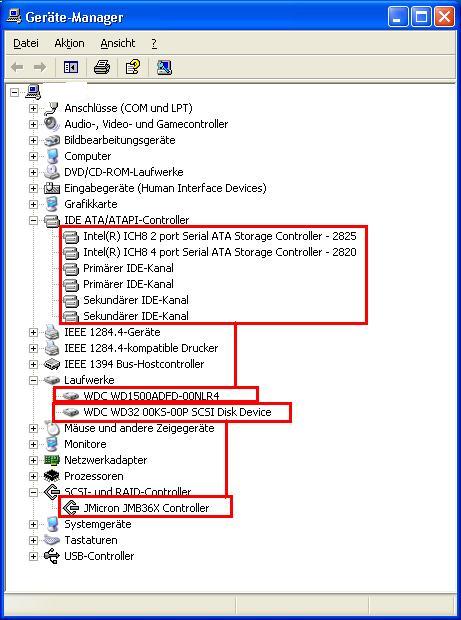Open the Datei menu
This screenshot has width=461, height=620.
click(26, 43)
